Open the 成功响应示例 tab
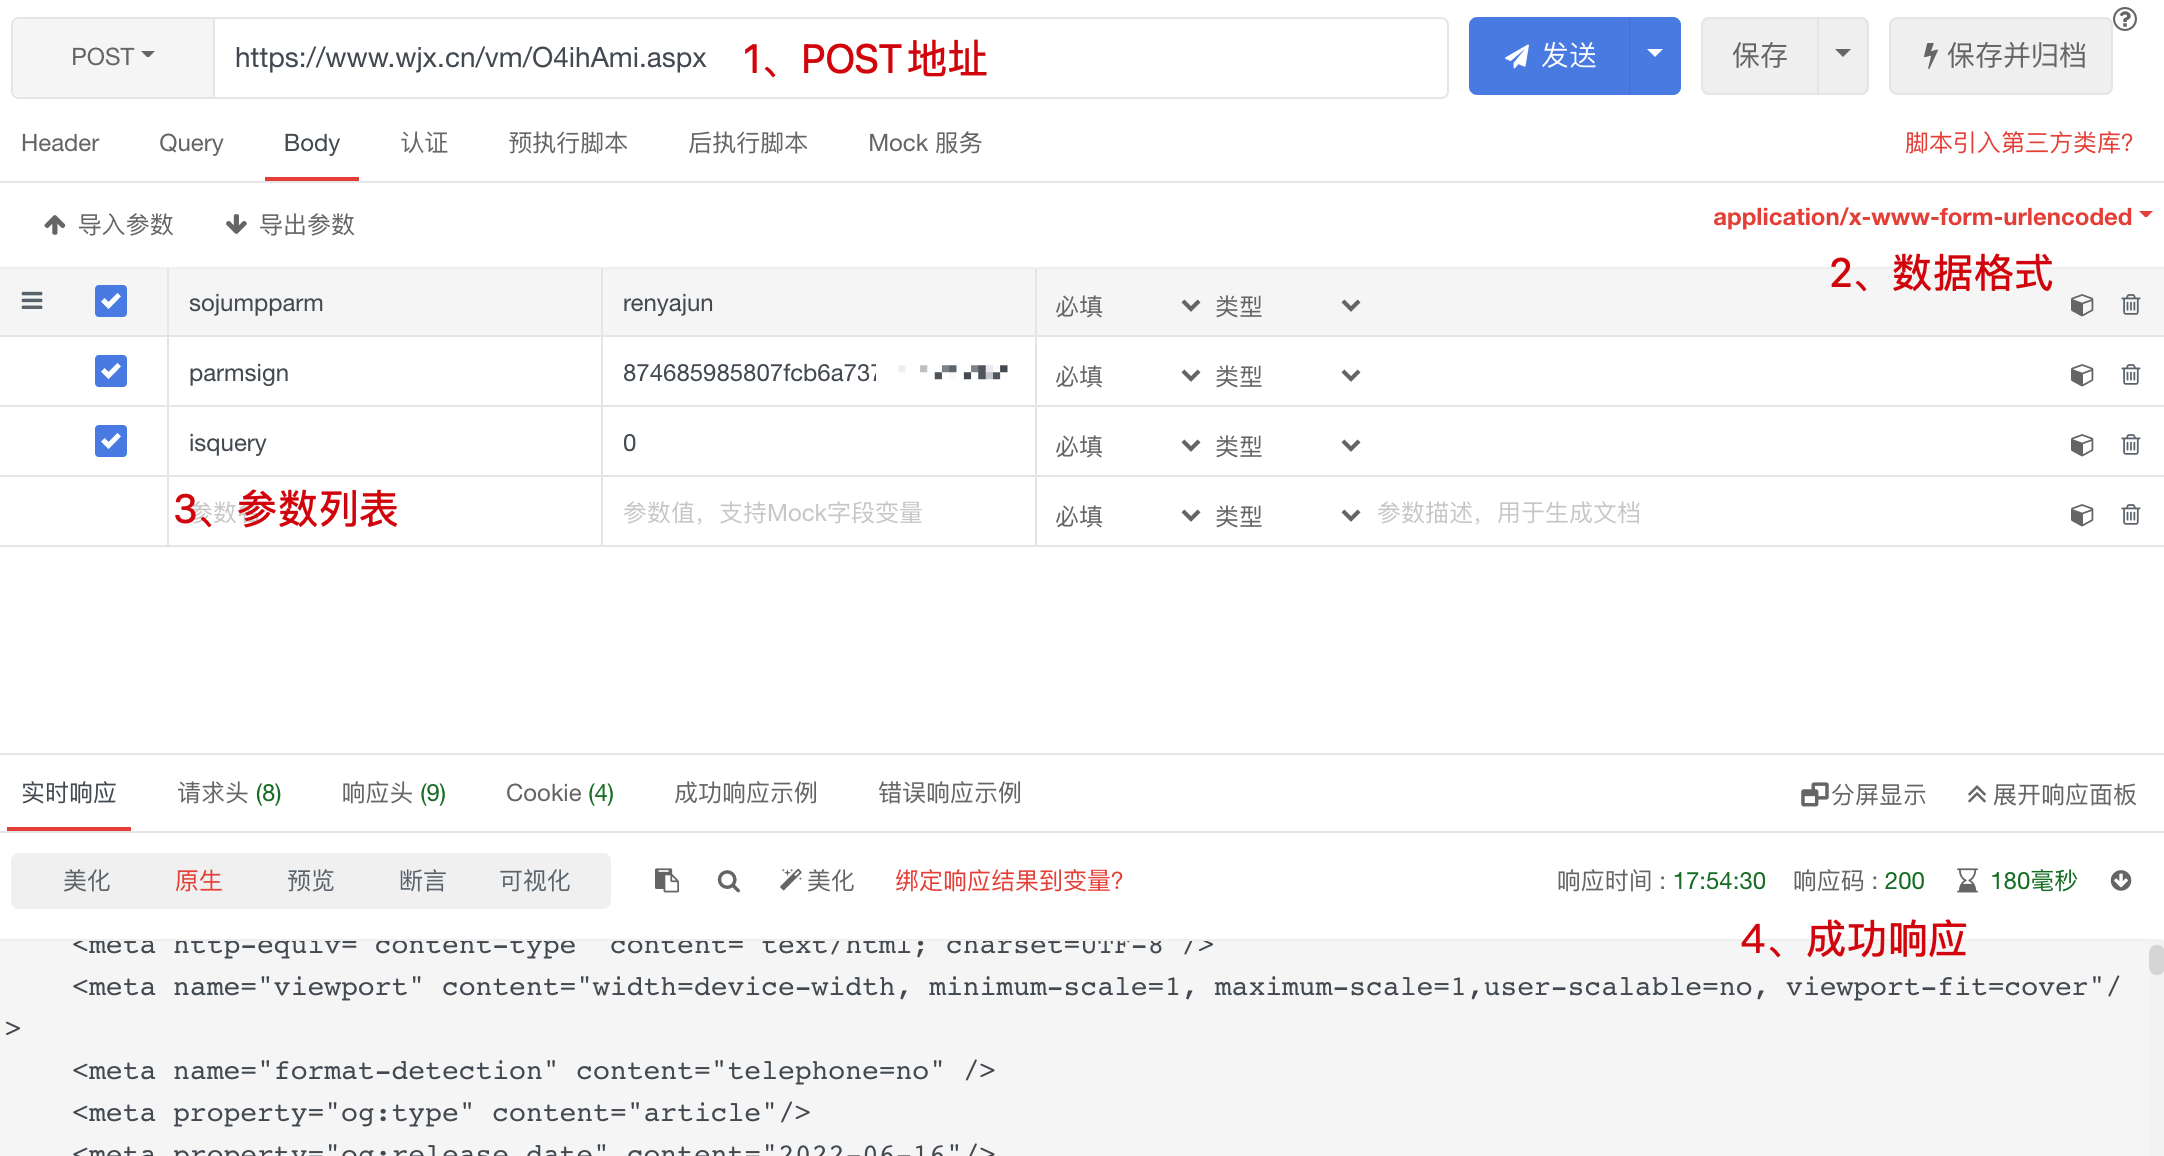The image size is (2164, 1156). point(746,793)
